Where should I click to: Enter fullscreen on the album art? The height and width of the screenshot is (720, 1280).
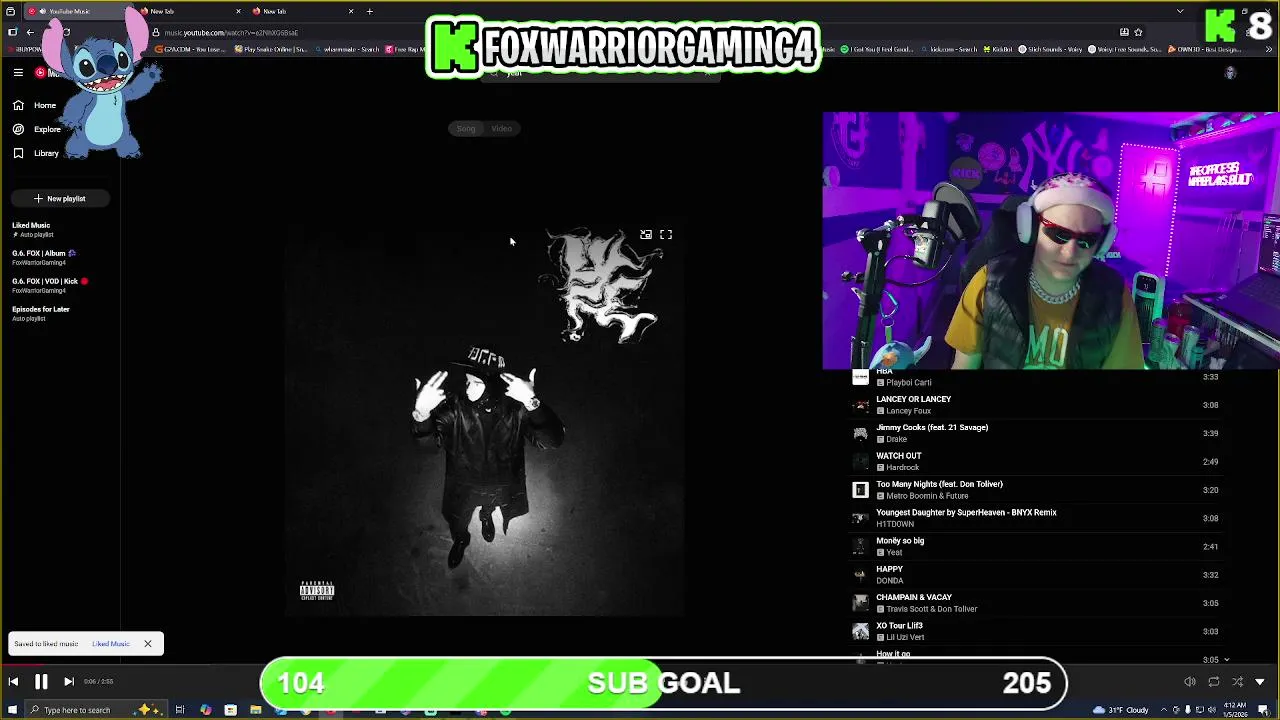click(x=666, y=235)
